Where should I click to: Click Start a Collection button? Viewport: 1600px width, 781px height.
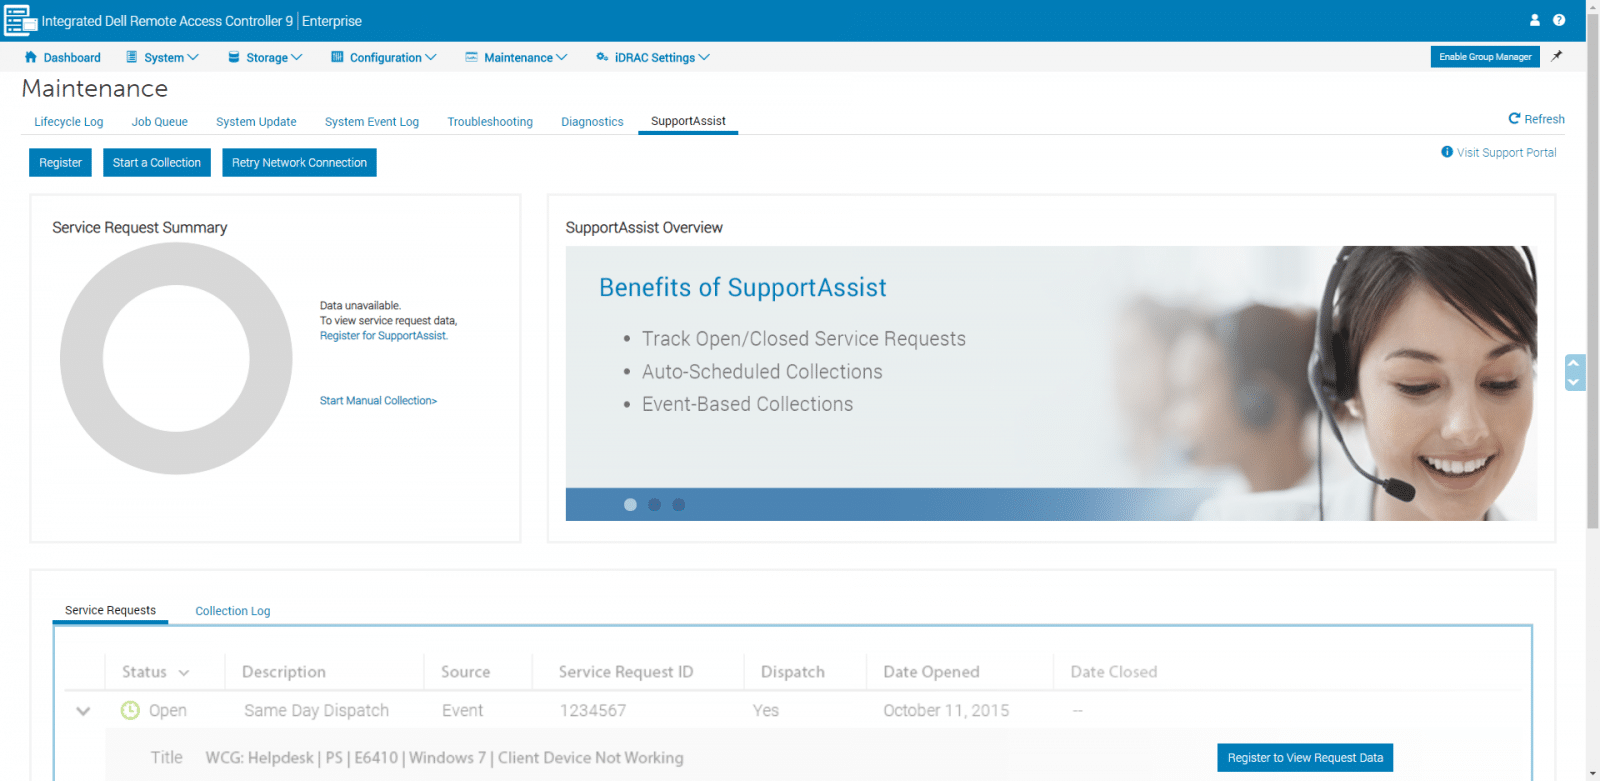pyautogui.click(x=157, y=162)
